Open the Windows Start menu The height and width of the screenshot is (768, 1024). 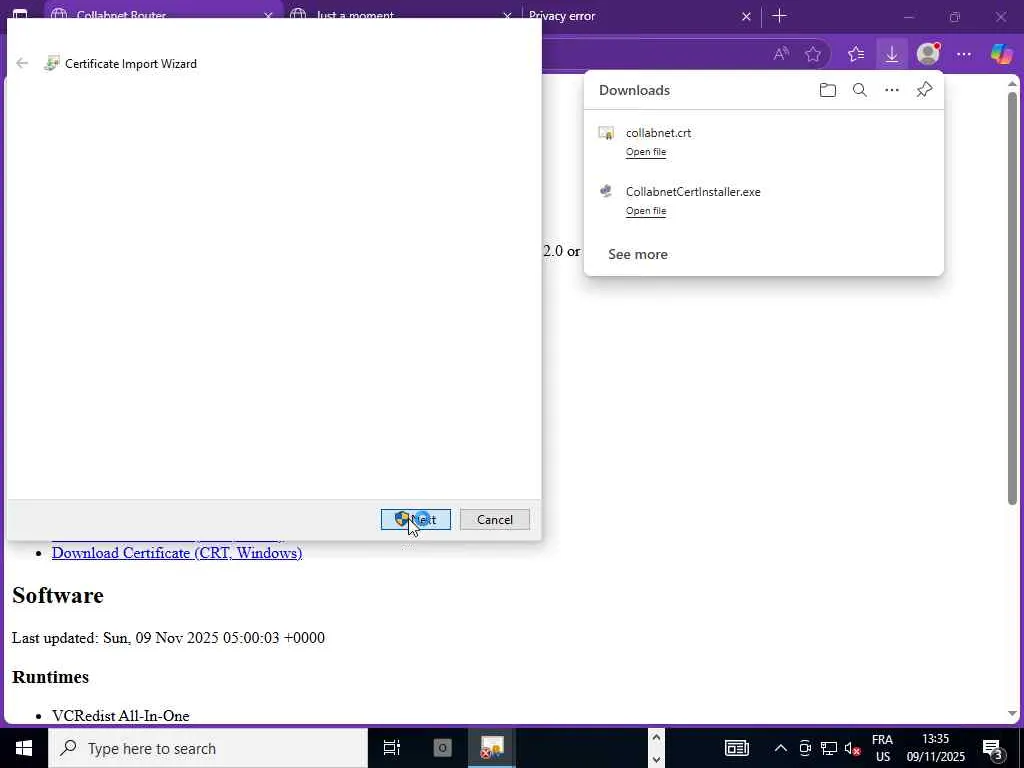[24, 748]
